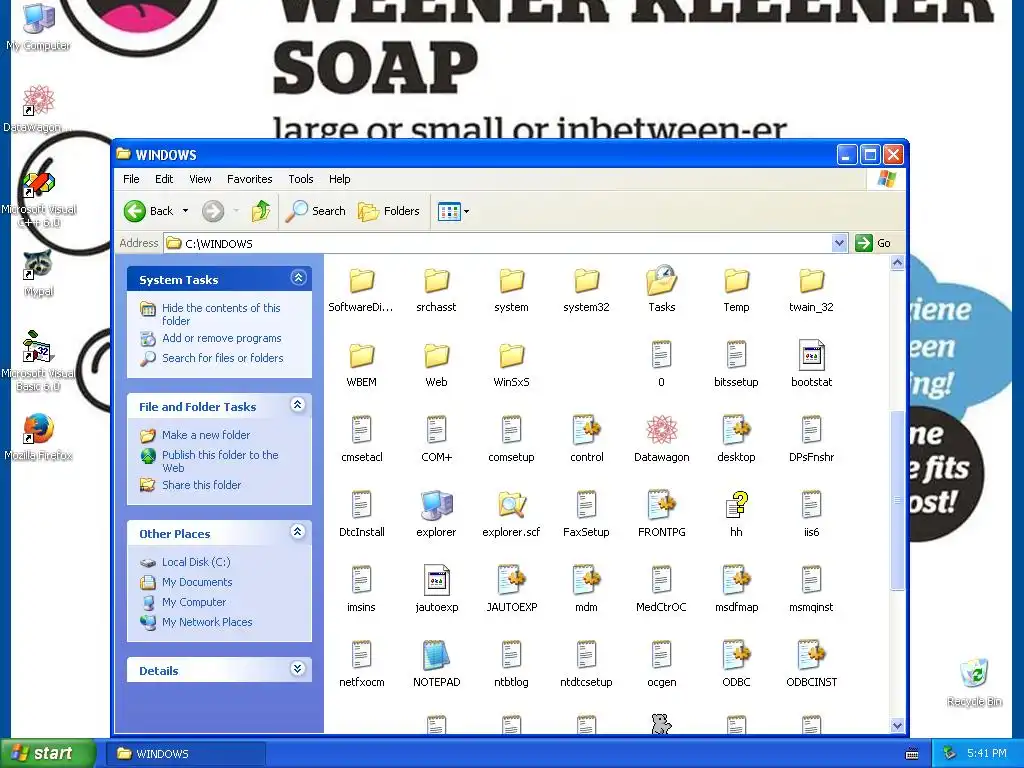
Task: Open the Tools menu
Action: click(x=301, y=179)
